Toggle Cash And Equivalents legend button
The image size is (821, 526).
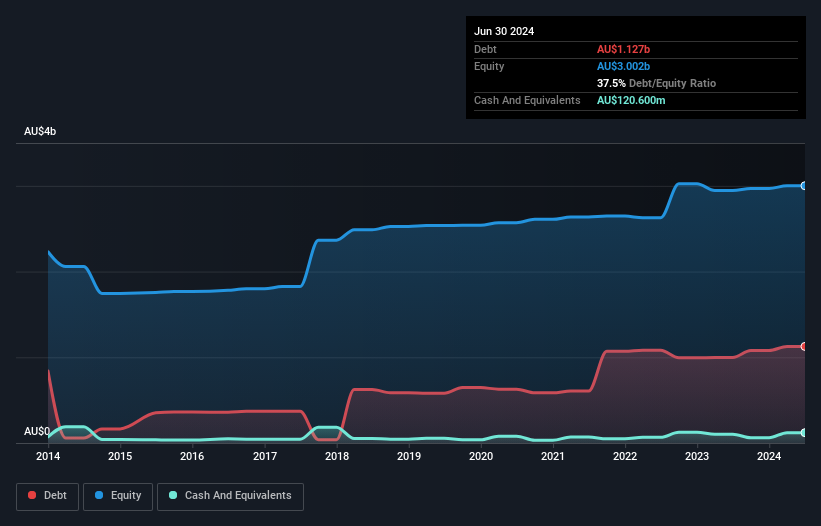(230, 496)
